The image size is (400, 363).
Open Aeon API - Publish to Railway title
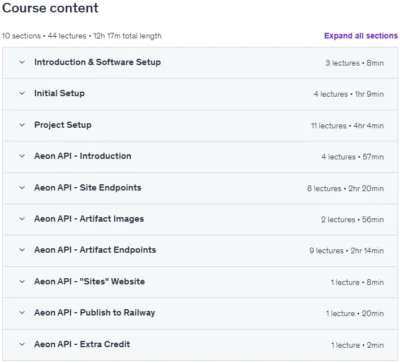click(95, 313)
